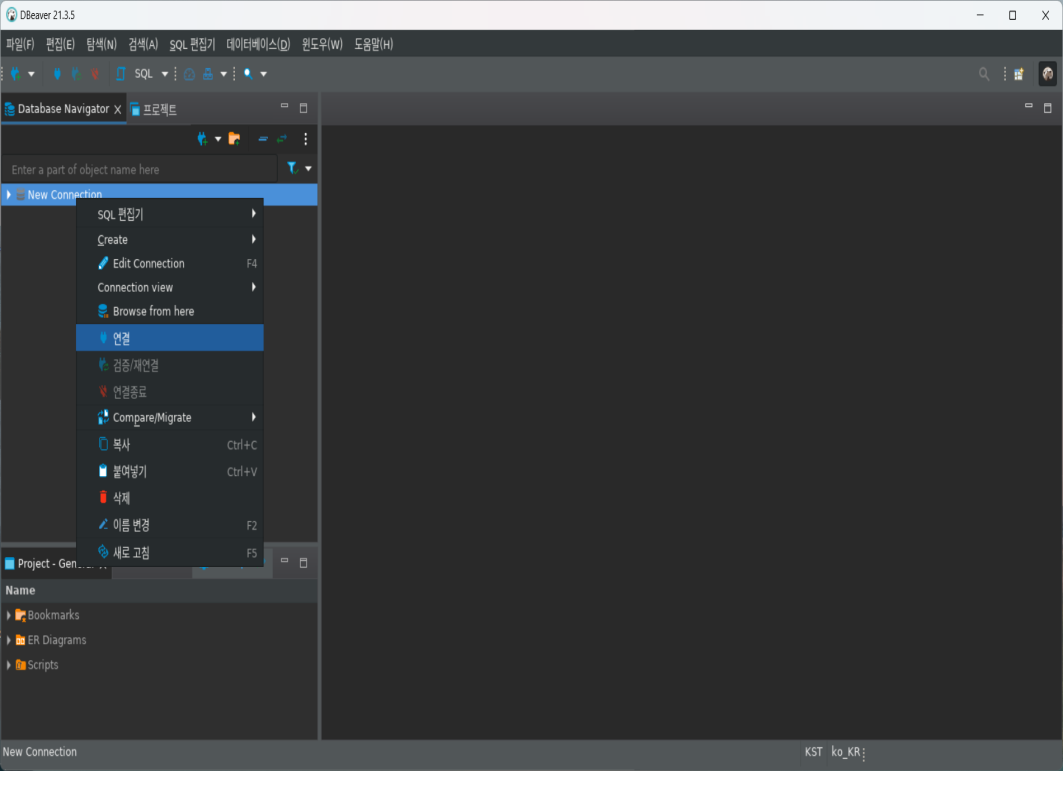The width and height of the screenshot is (1063, 787).
Task: Minimize the editor area panel
Action: 1028,106
